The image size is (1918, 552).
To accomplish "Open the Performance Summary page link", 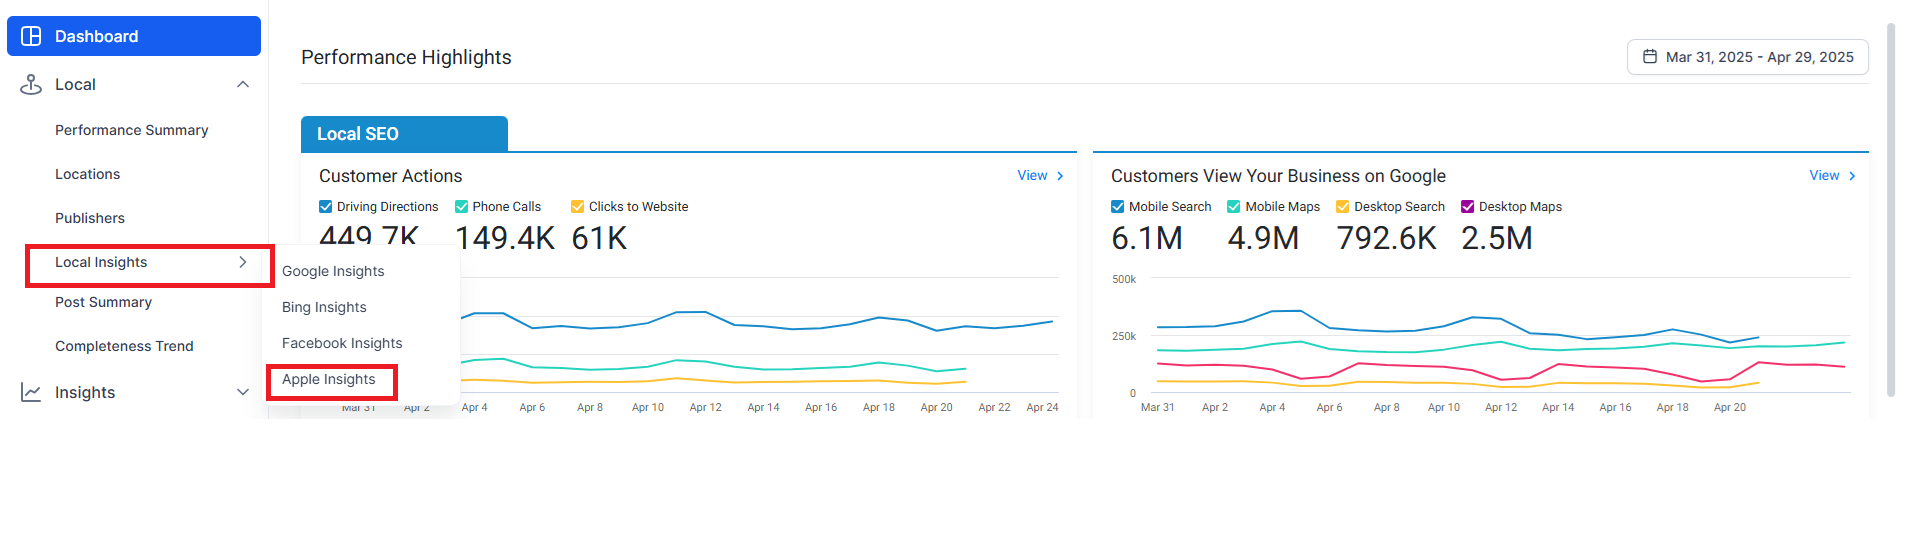I will point(132,130).
